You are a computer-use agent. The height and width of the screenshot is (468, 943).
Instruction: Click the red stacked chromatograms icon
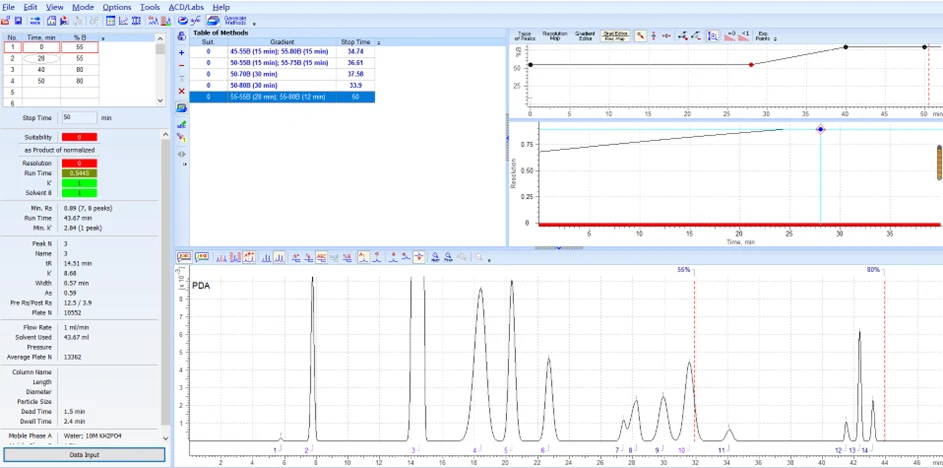(x=235, y=257)
